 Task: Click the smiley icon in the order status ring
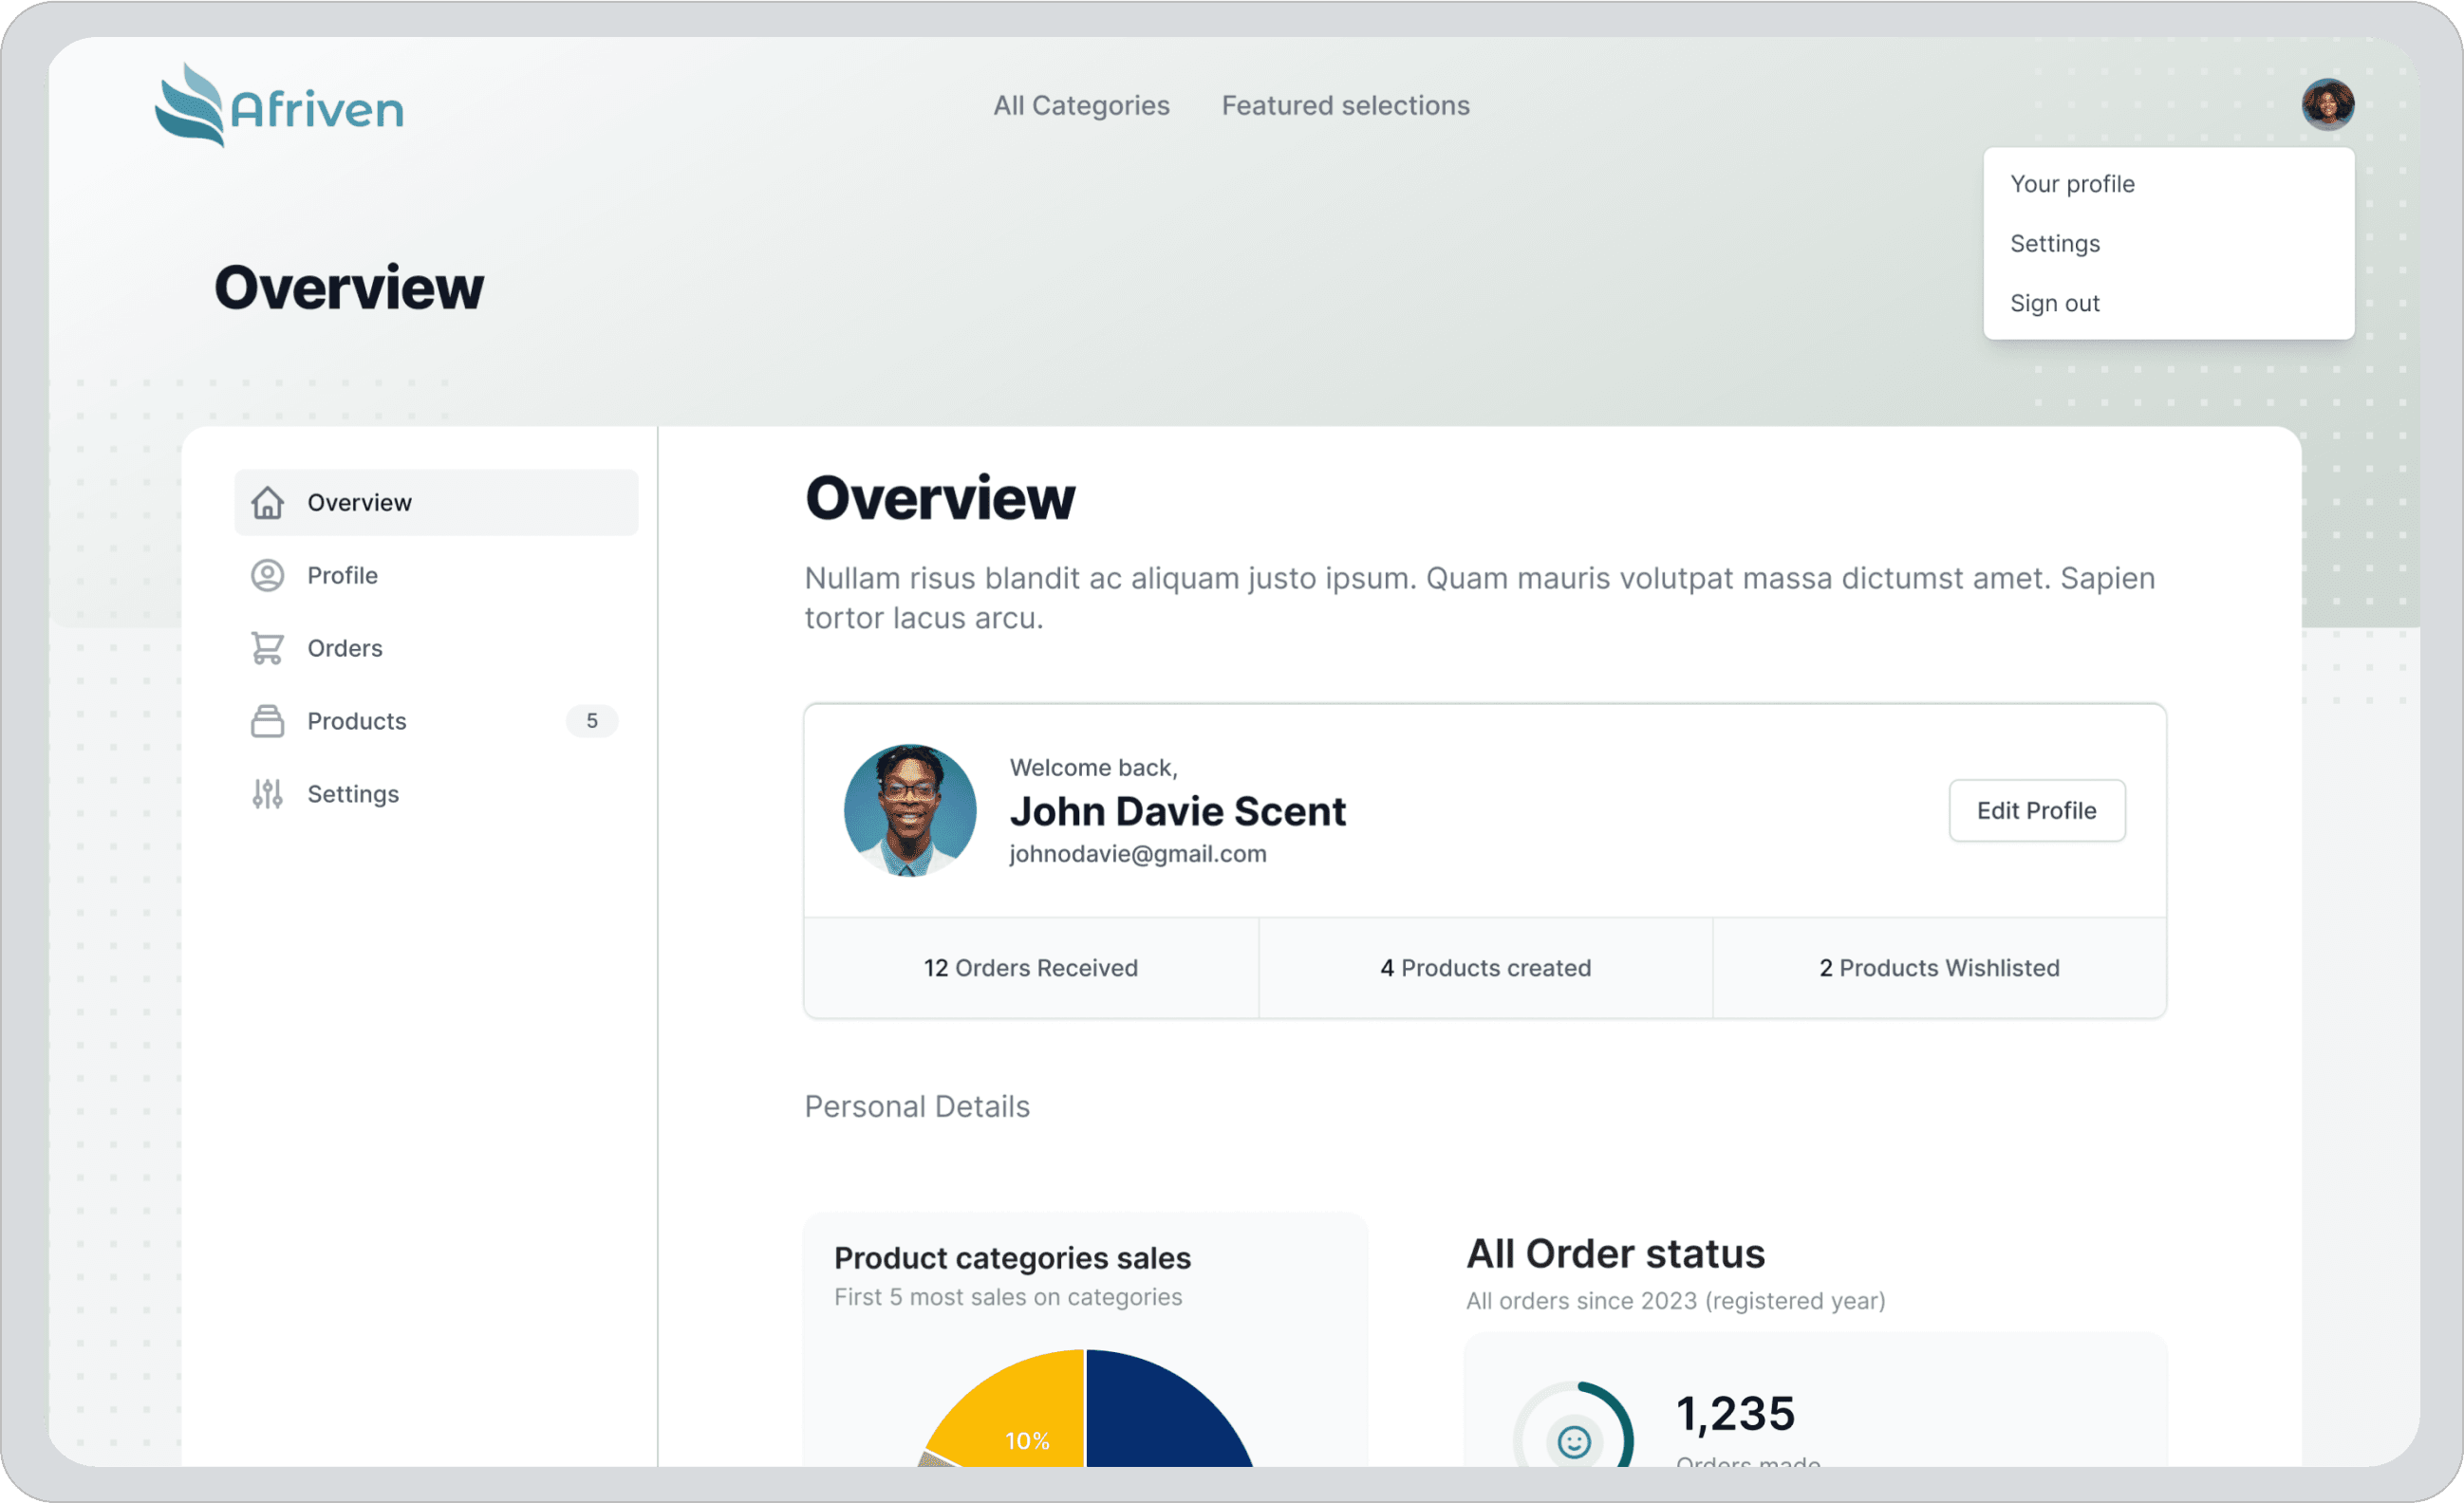point(1573,1443)
